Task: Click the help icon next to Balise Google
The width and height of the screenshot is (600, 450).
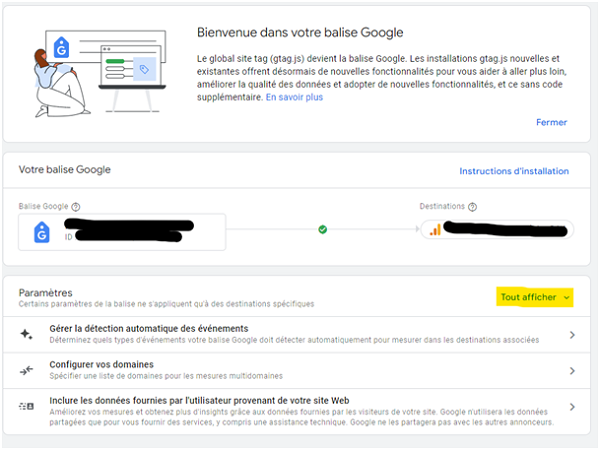Action: (76, 207)
